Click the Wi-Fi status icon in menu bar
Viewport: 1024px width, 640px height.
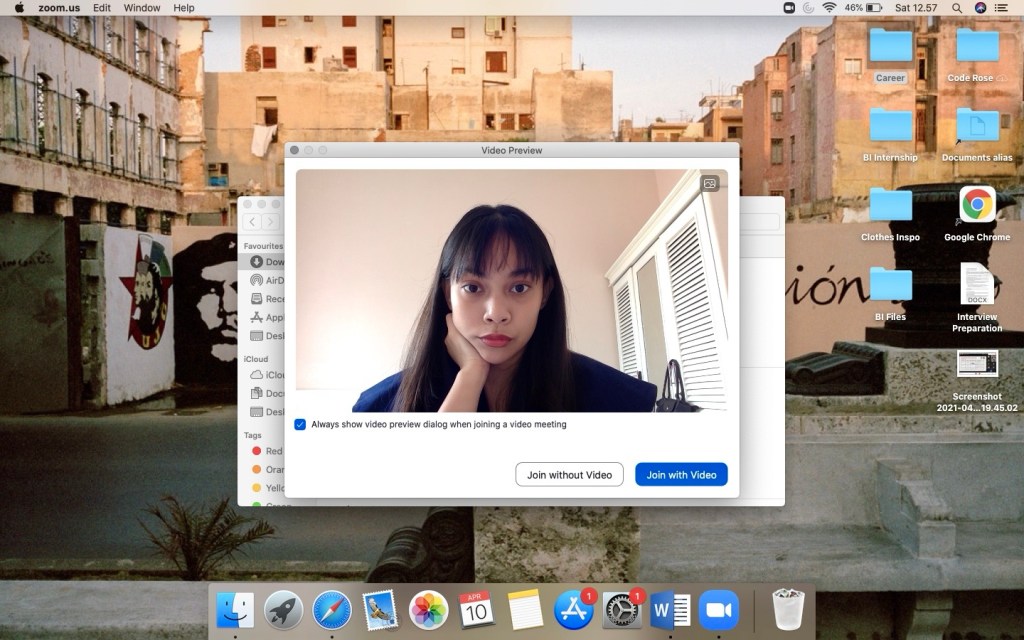pyautogui.click(x=829, y=7)
